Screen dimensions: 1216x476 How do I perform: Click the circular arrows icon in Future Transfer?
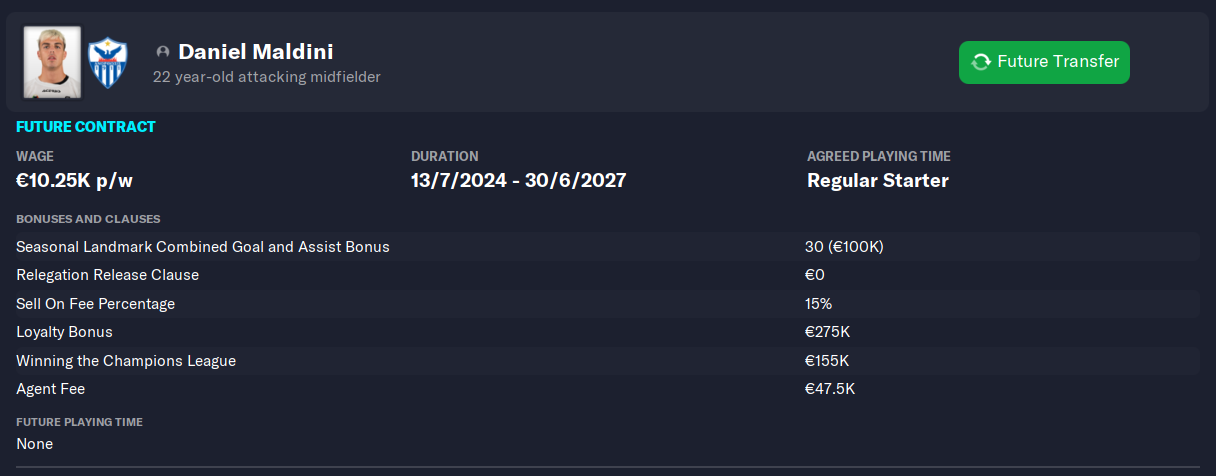pyautogui.click(x=981, y=62)
